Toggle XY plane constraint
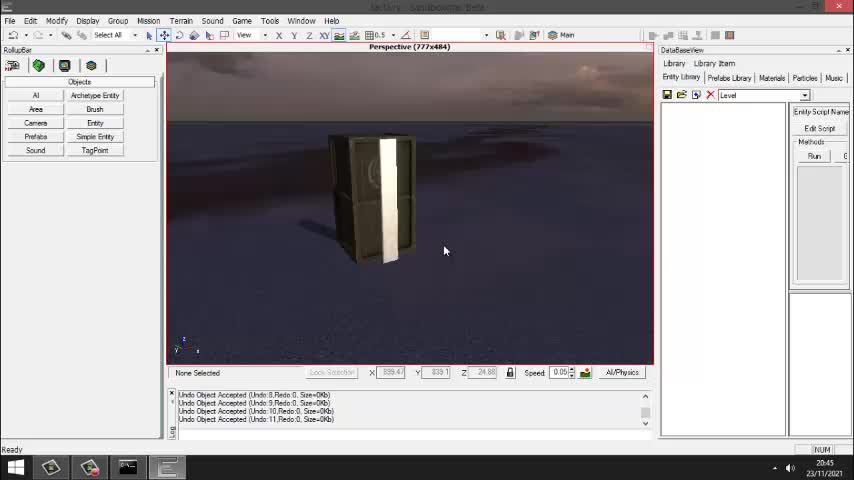Screen dimensions: 854x480 coord(324,35)
